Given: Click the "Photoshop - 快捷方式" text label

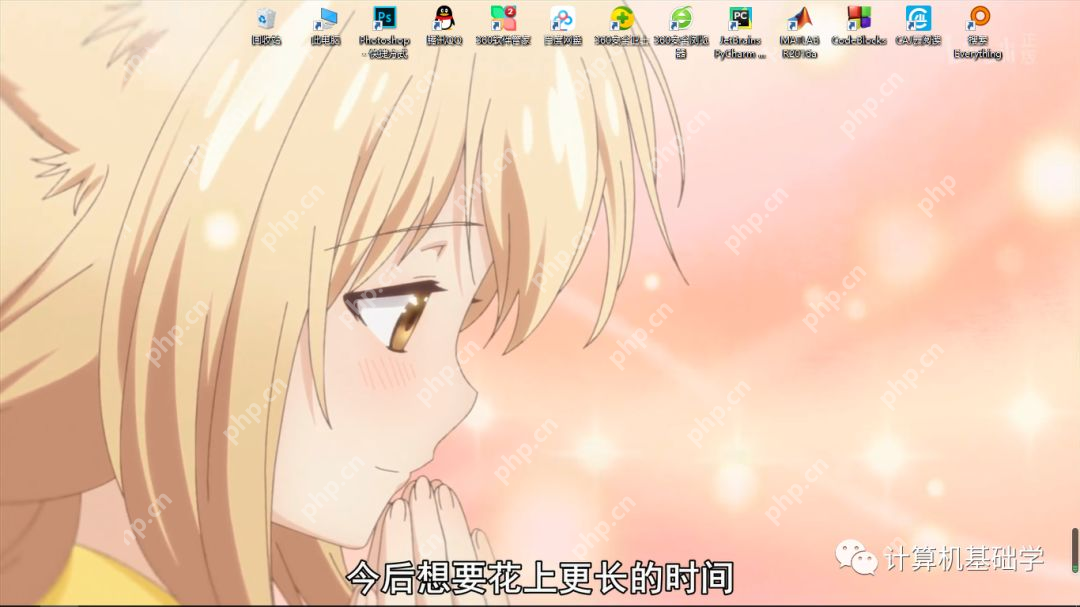Looking at the screenshot, I should [384, 47].
